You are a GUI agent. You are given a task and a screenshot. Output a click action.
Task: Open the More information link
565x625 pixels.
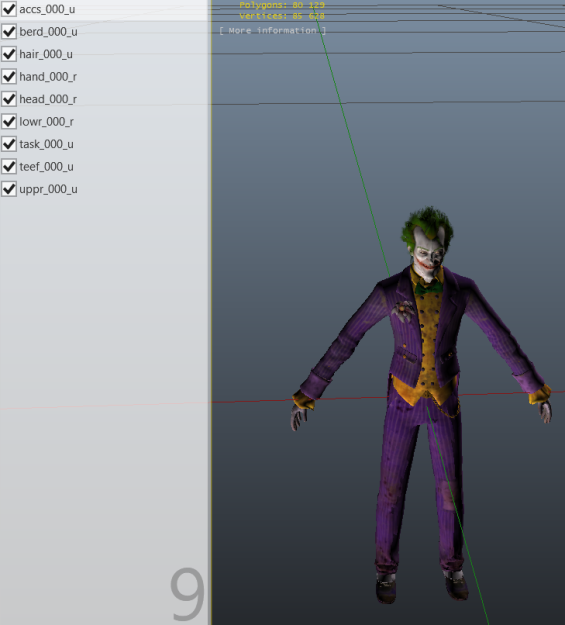pos(272,31)
